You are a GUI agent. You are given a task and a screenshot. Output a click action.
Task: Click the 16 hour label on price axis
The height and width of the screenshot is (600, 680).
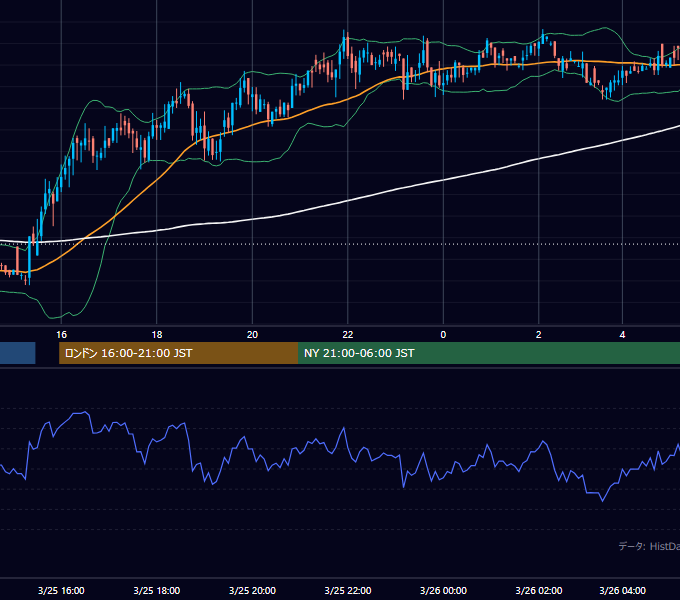pyautogui.click(x=62, y=335)
